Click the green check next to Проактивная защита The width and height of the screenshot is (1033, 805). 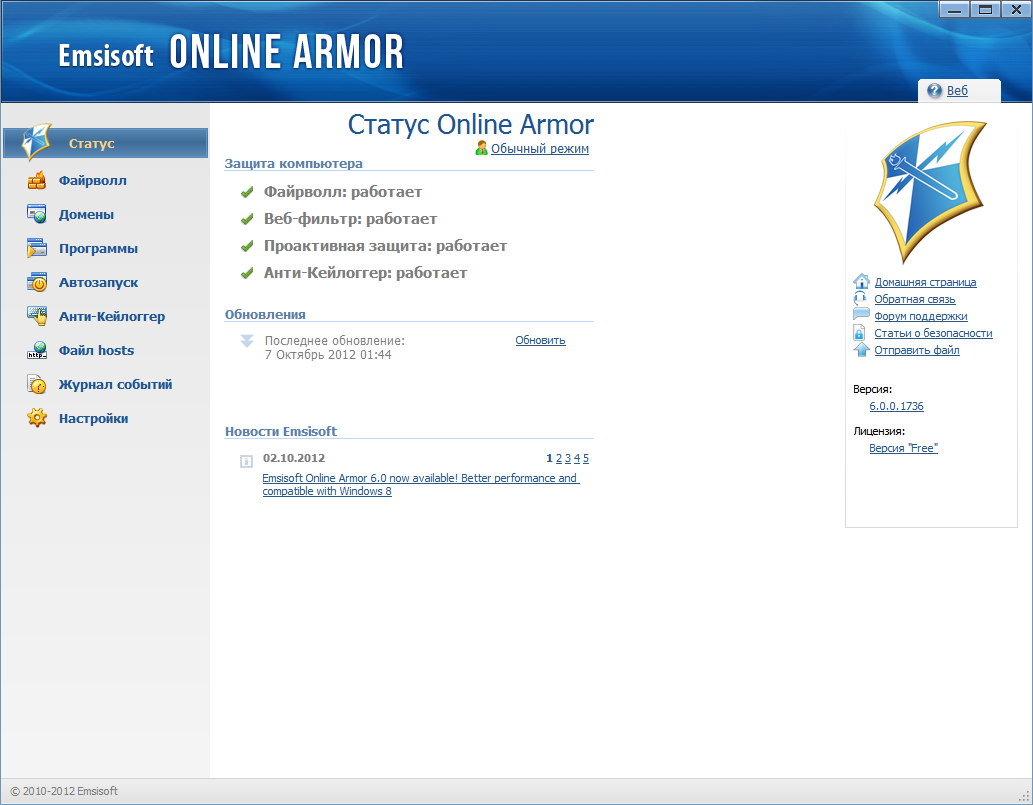point(247,246)
